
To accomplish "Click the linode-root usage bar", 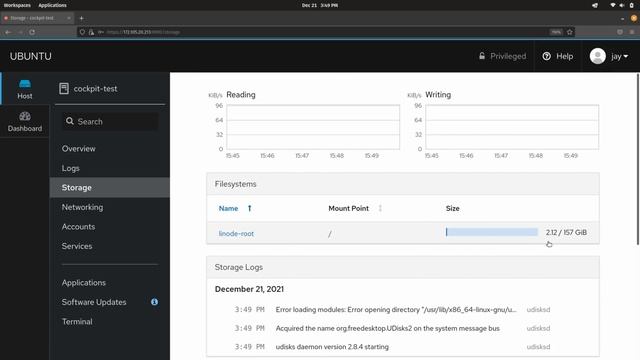I will click(491, 232).
